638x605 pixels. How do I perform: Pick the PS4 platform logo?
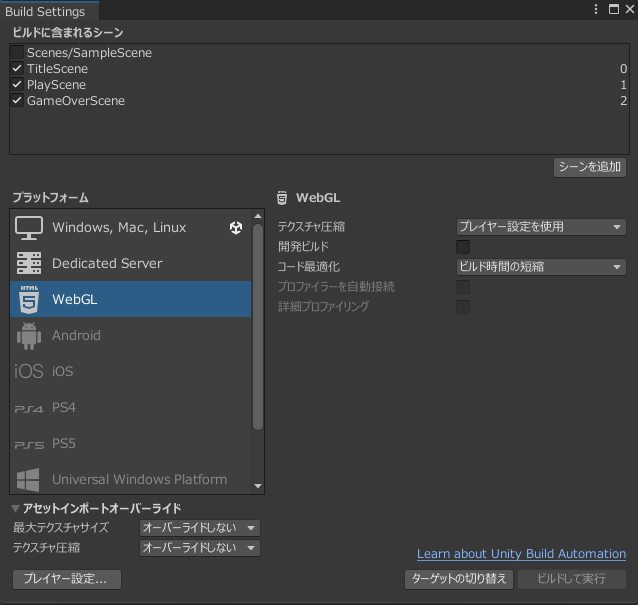[28, 409]
